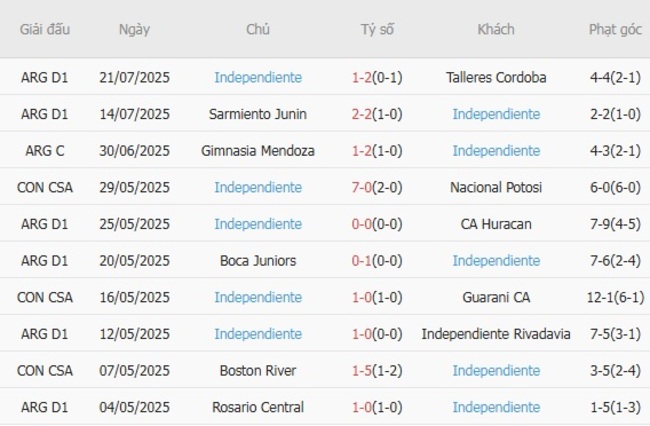
Task: Open the 0-1 score for Boca Juniors match
Action: tap(362, 261)
